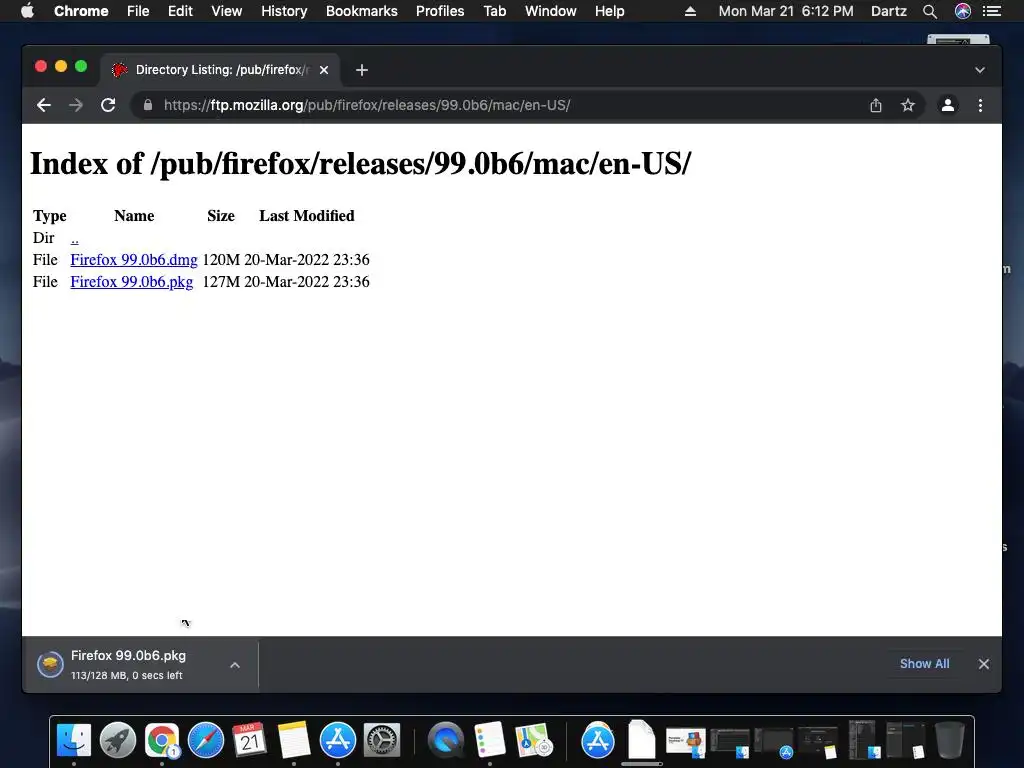Click the eject icon in menu bar
The height and width of the screenshot is (768, 1024).
pos(690,11)
